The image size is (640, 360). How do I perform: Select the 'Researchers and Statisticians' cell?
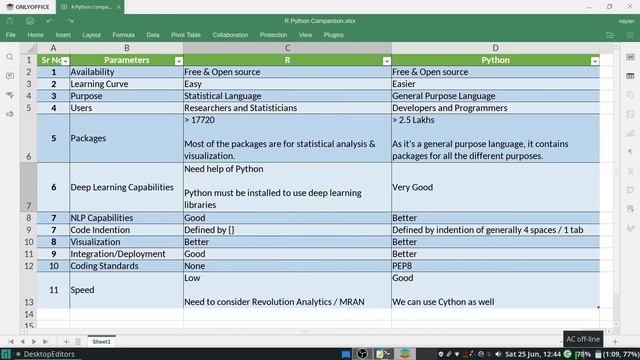pyautogui.click(x=287, y=108)
